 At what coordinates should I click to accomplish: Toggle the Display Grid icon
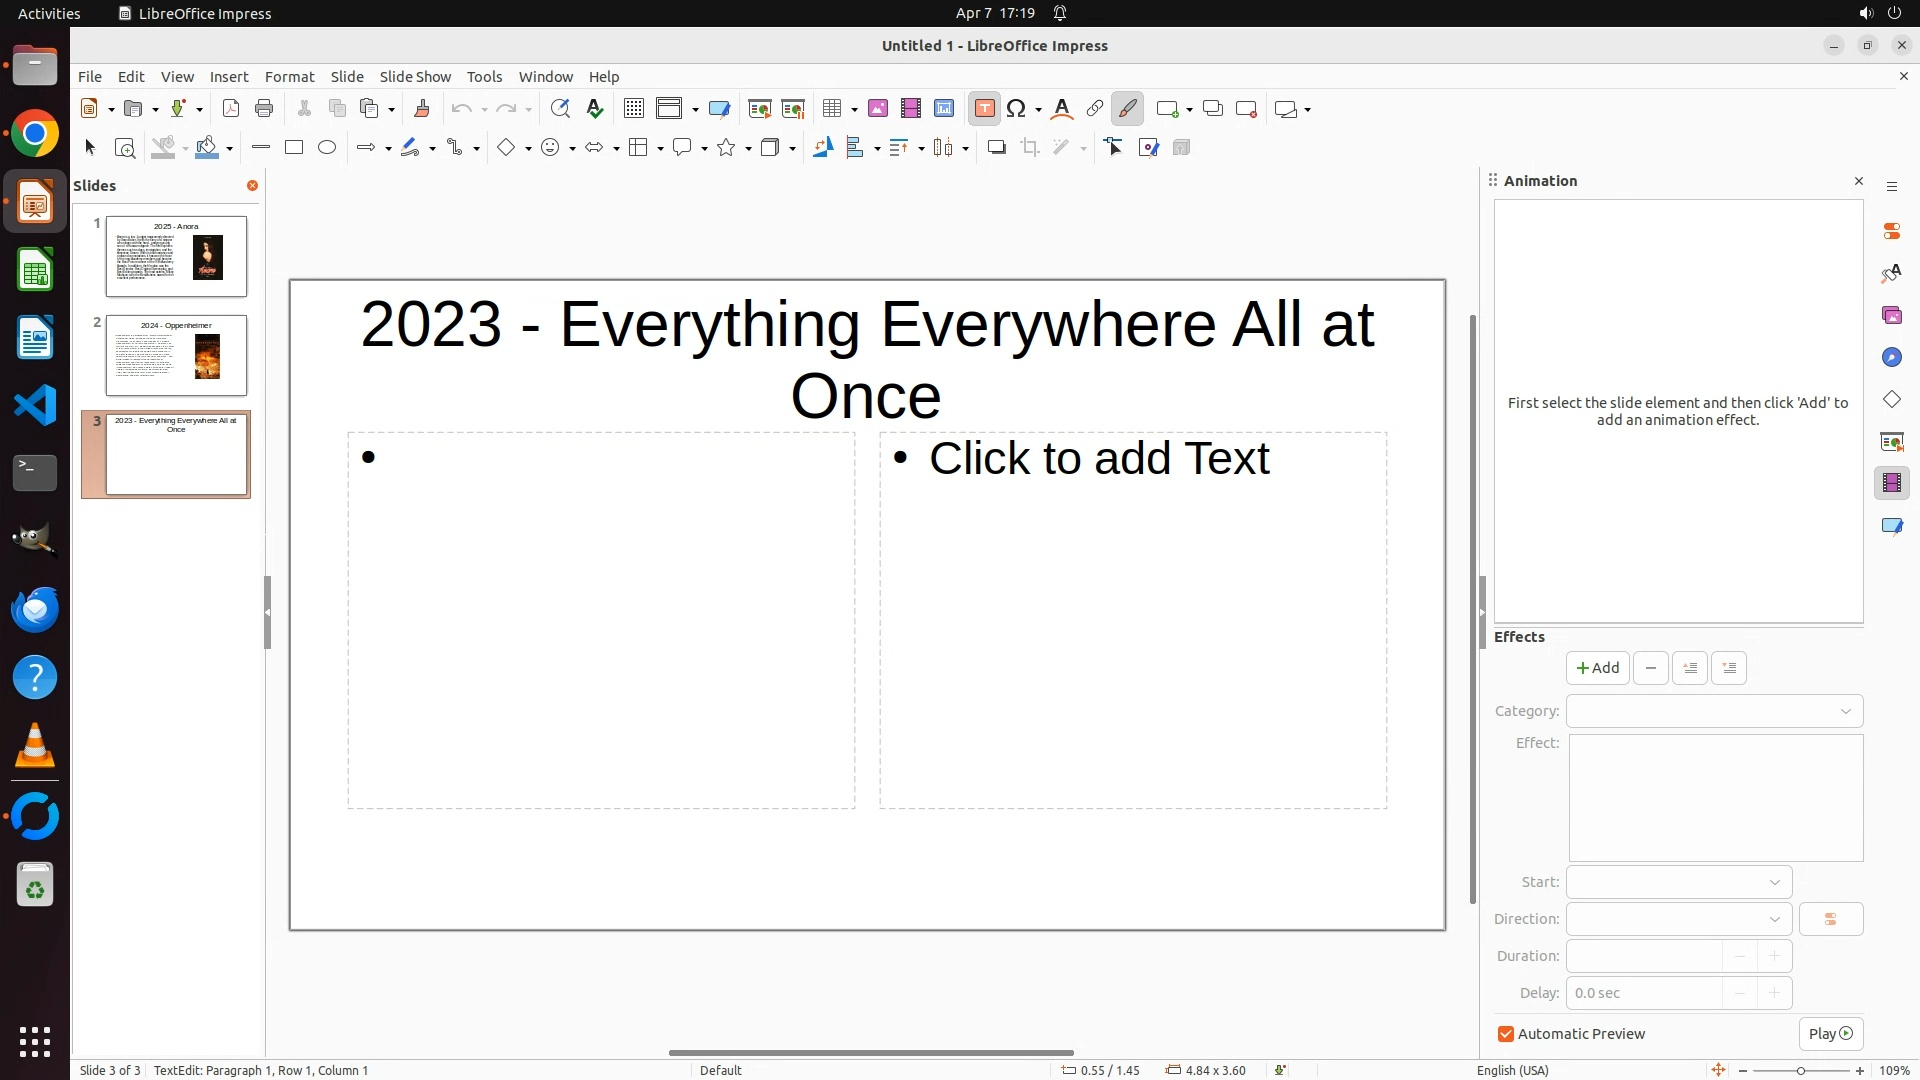click(x=634, y=109)
